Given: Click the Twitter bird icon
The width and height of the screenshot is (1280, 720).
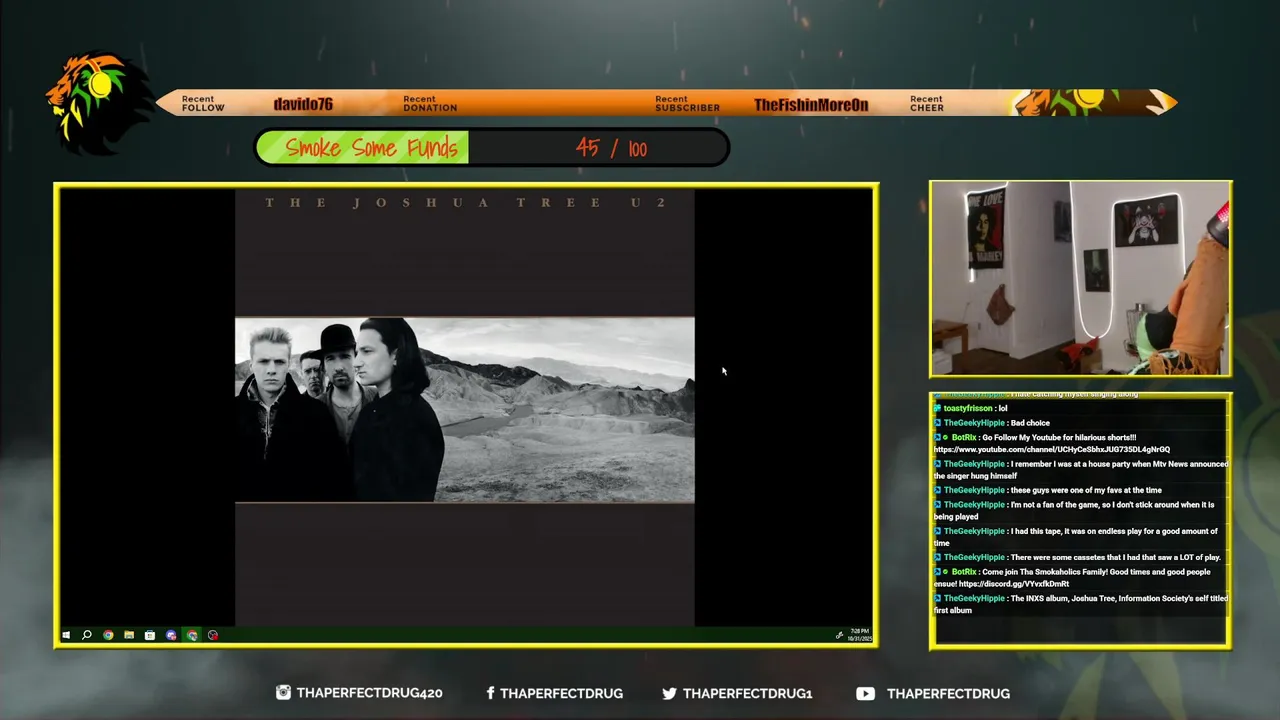Looking at the screenshot, I should click(x=669, y=693).
